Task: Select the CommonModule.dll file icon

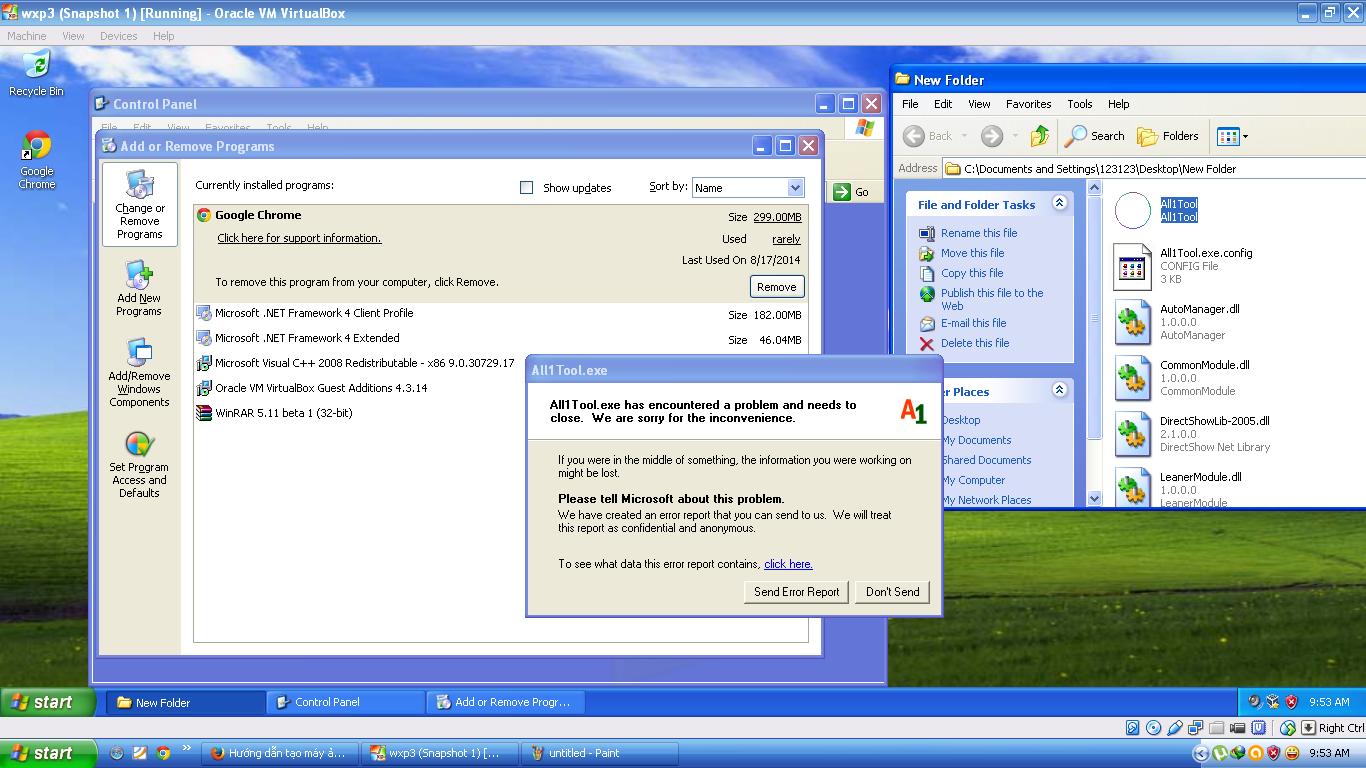Action: 1133,379
